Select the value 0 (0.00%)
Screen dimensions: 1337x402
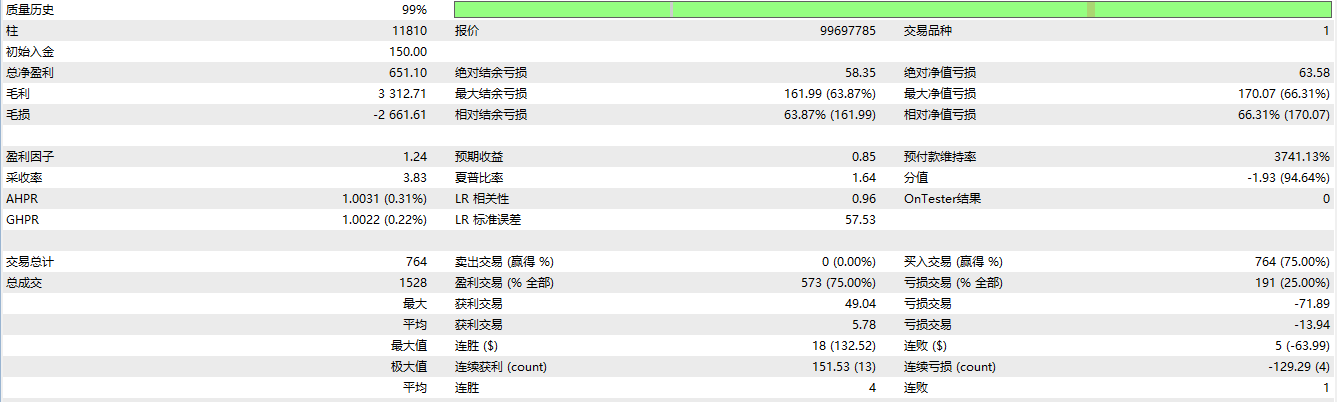[849, 262]
